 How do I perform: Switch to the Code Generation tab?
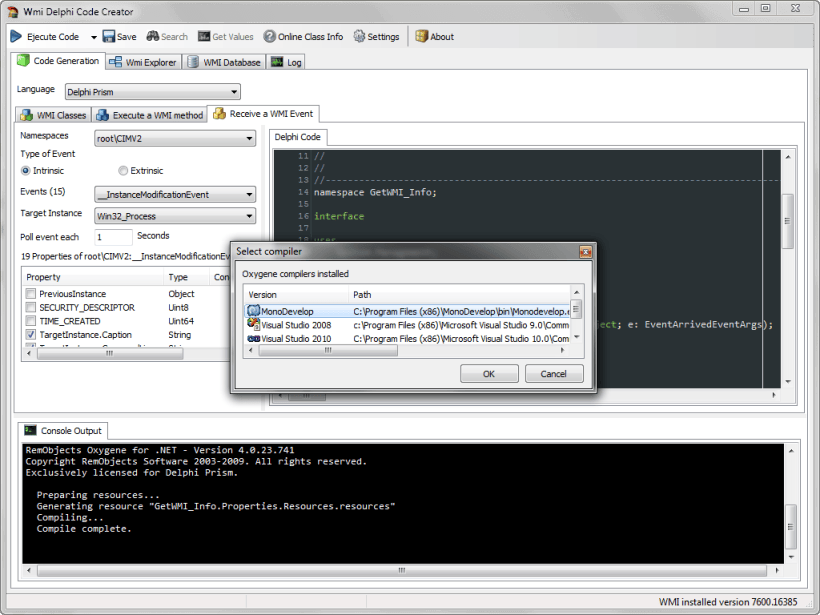(58, 61)
